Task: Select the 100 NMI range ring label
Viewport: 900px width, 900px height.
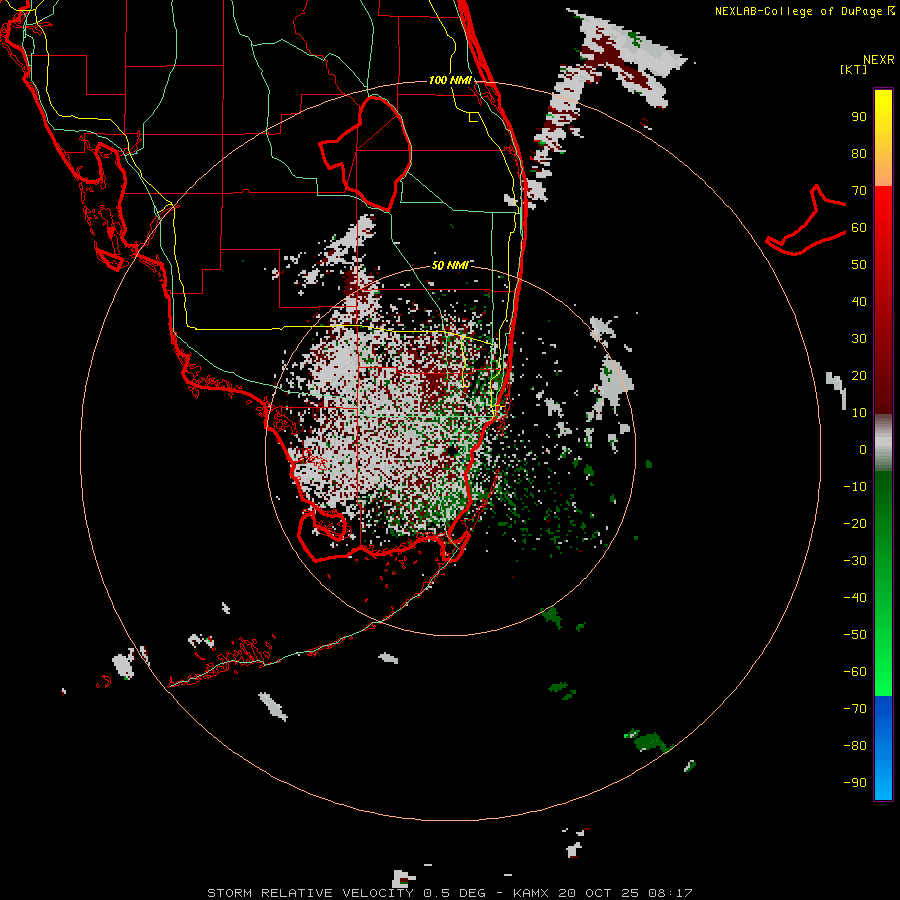Action: coord(450,80)
